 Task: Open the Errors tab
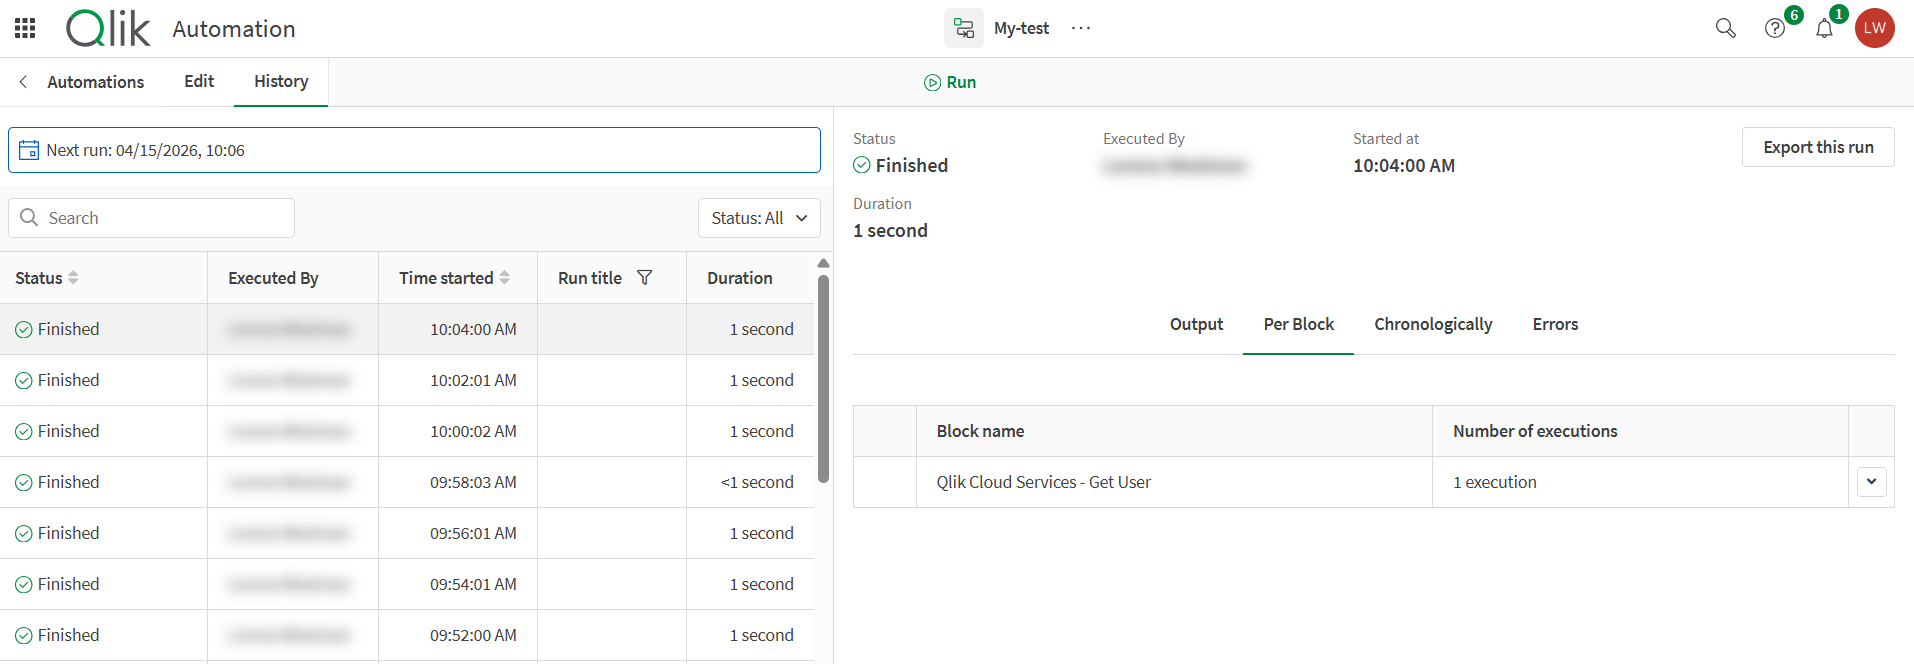coord(1555,324)
